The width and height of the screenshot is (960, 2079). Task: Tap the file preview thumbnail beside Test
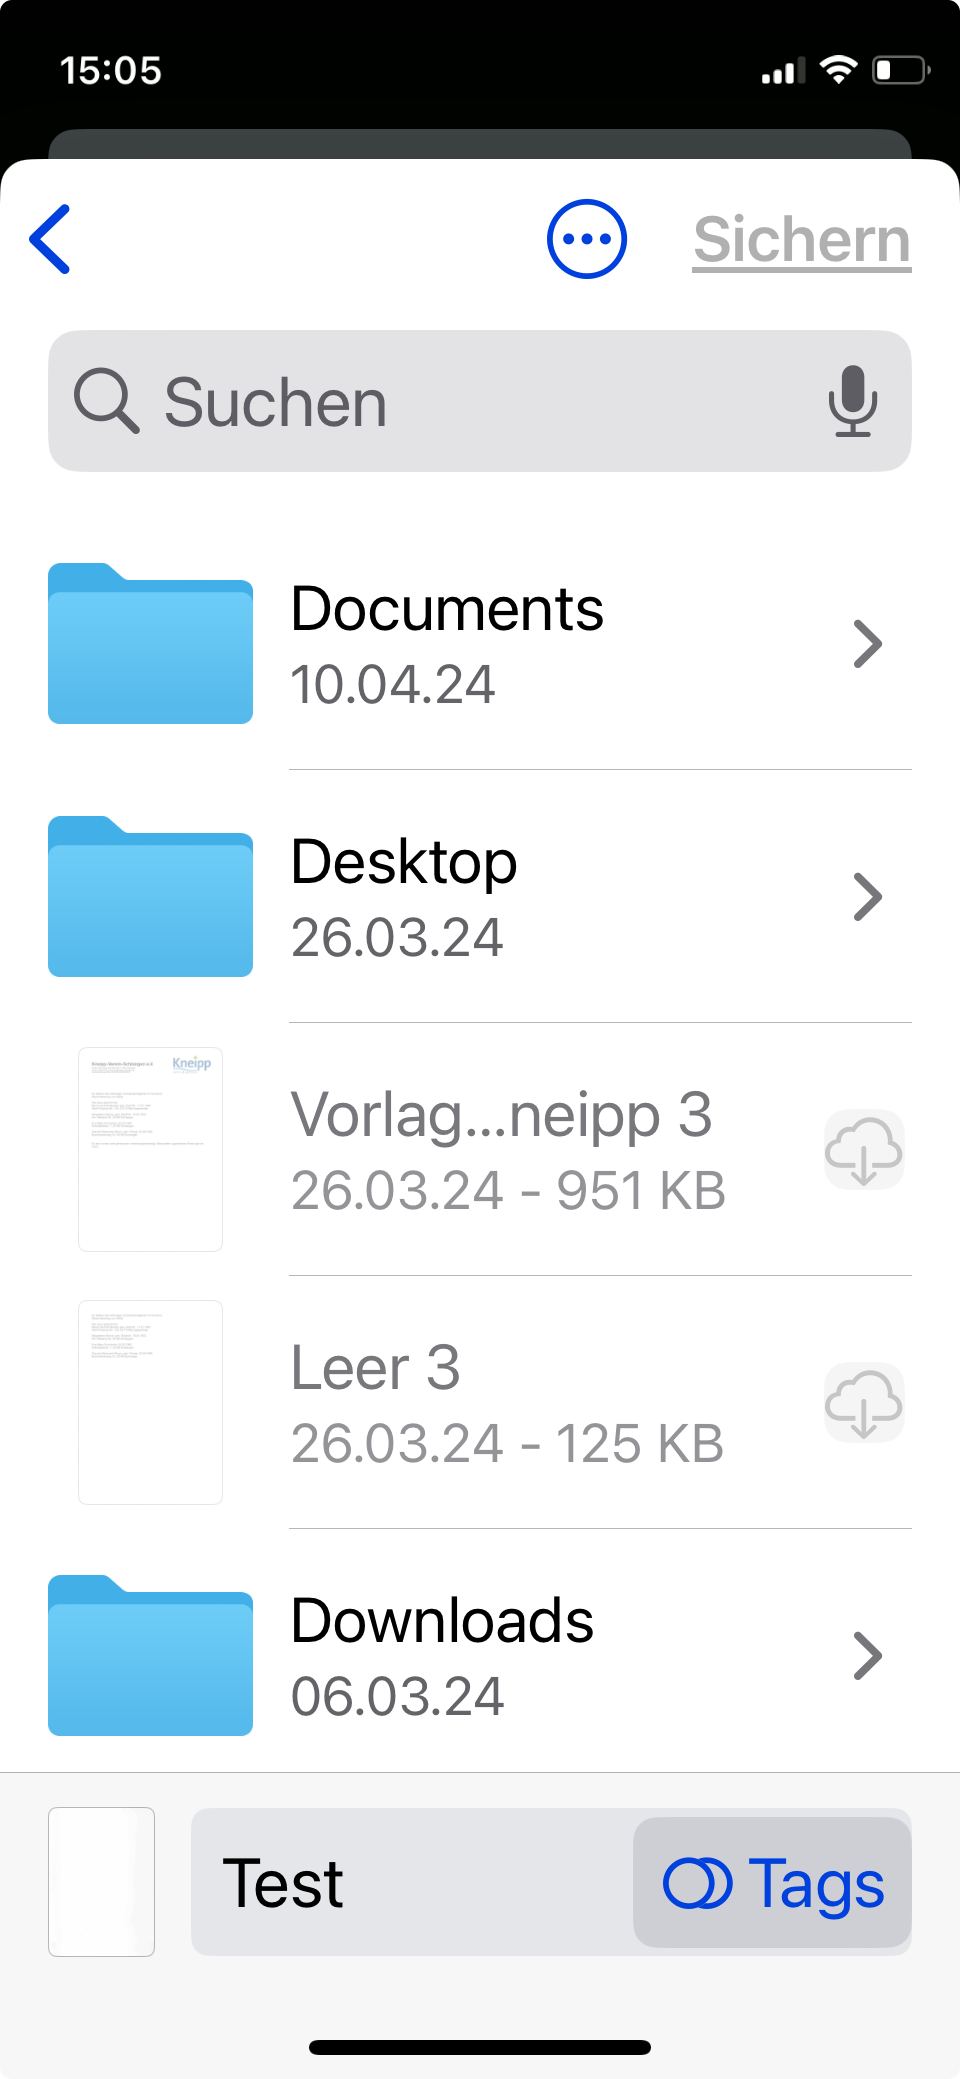pyautogui.click(x=102, y=1882)
